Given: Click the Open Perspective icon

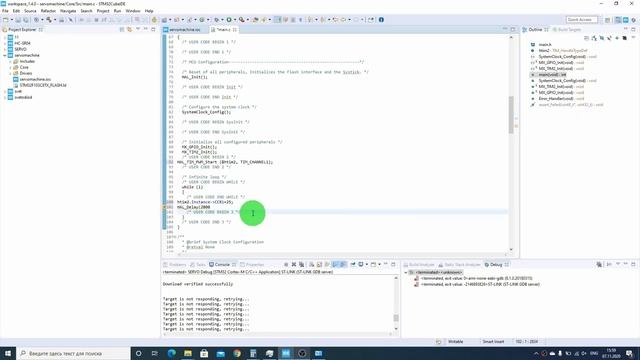Looking at the screenshot, I should click(x=607, y=20).
